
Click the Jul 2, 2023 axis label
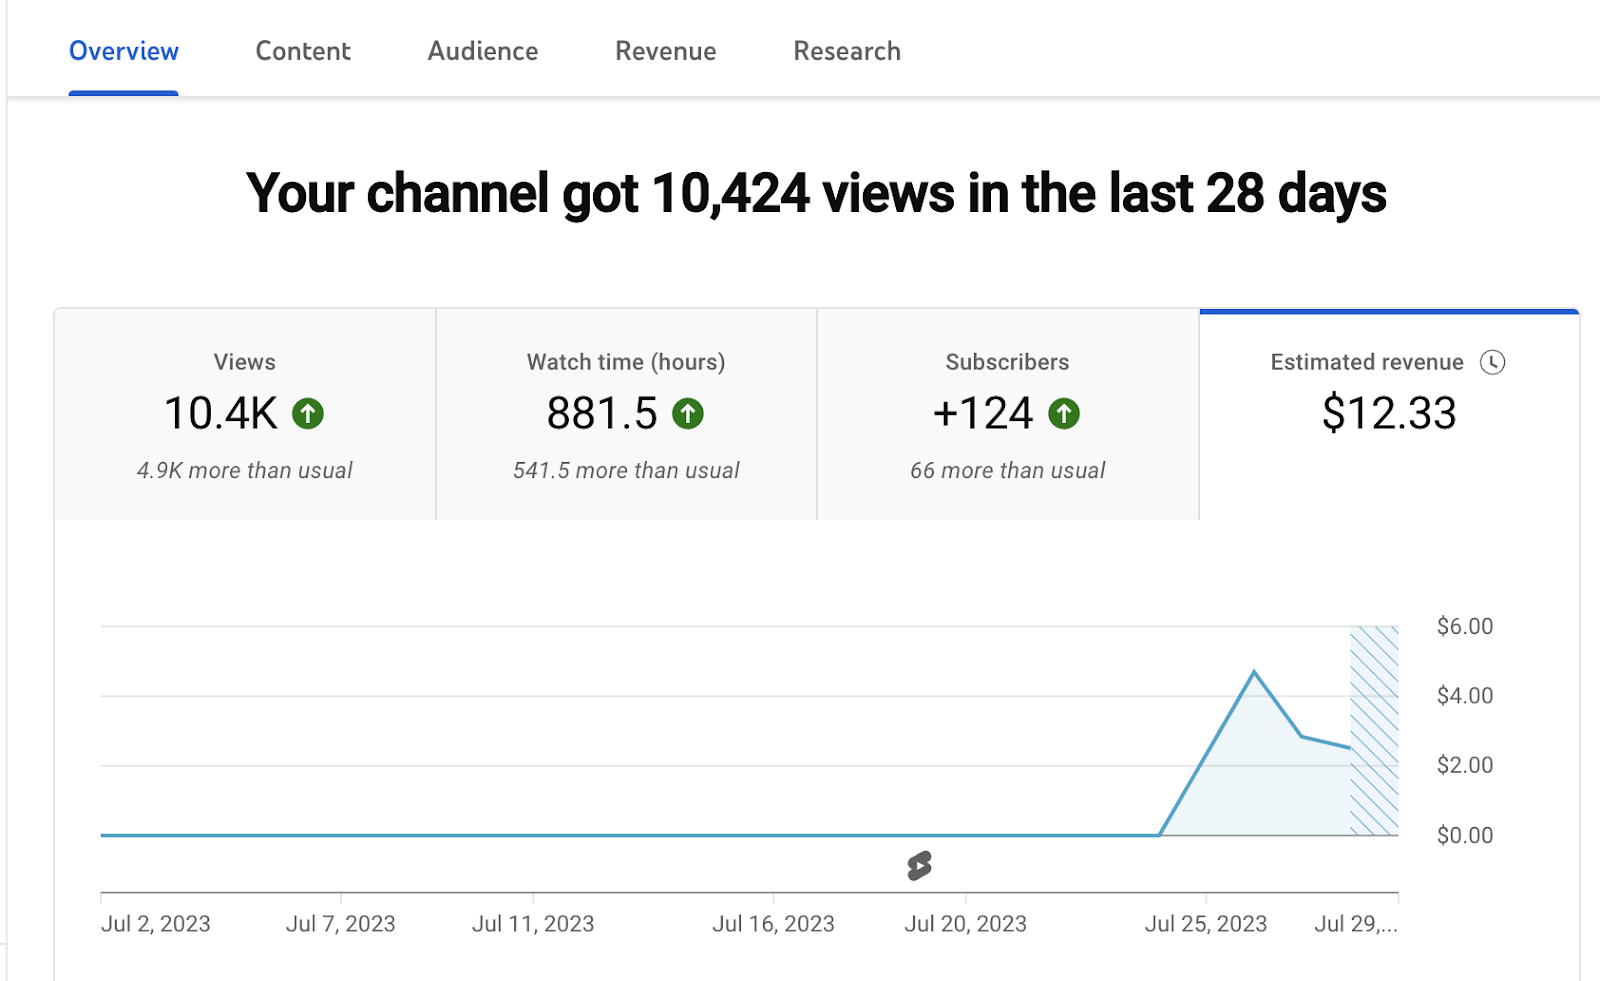tap(156, 924)
